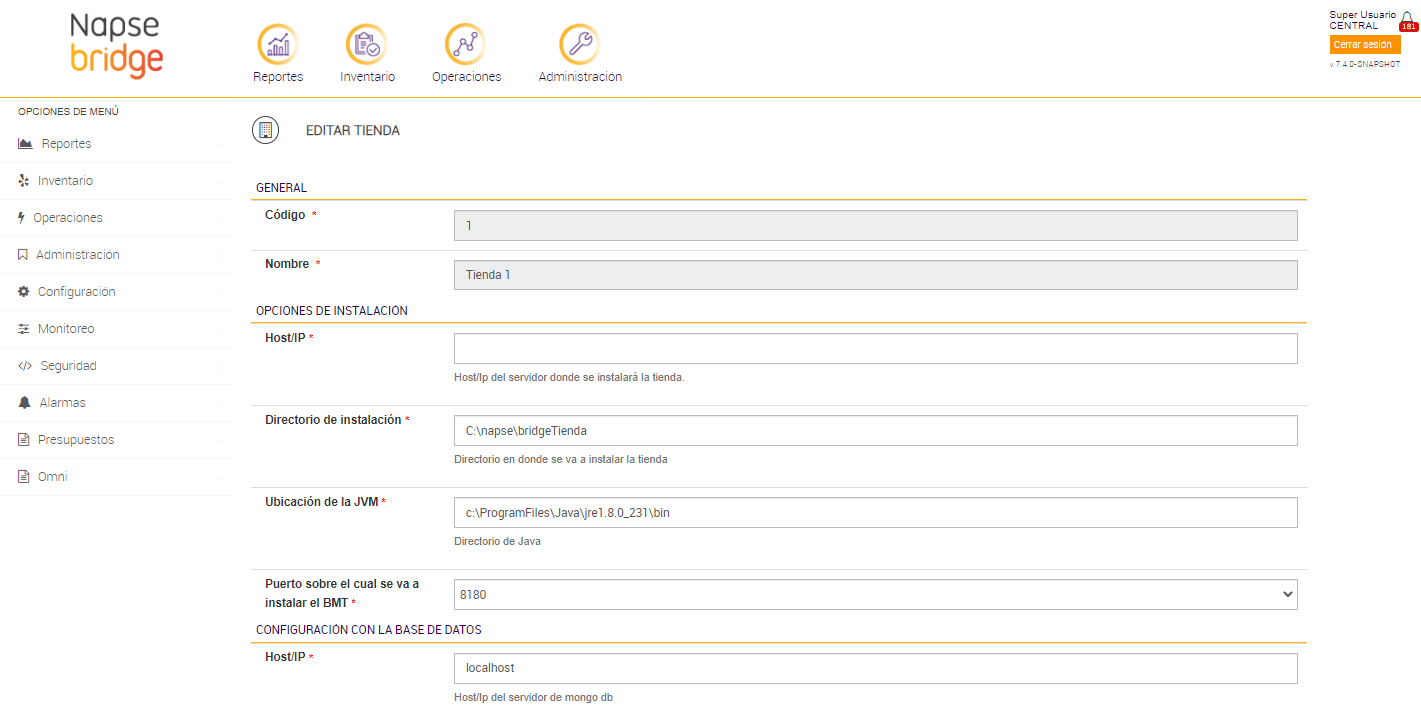Focus the empty Host/IP field under installation options
This screenshot has height=723, width=1421.
click(875, 348)
